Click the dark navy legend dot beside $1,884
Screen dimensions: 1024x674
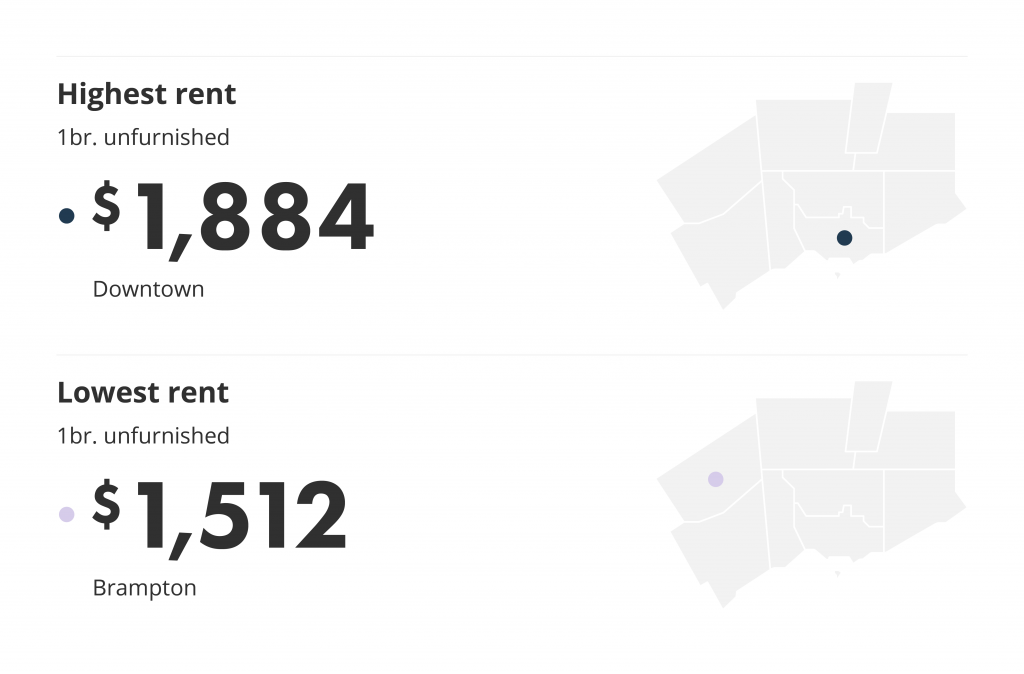[x=67, y=216]
